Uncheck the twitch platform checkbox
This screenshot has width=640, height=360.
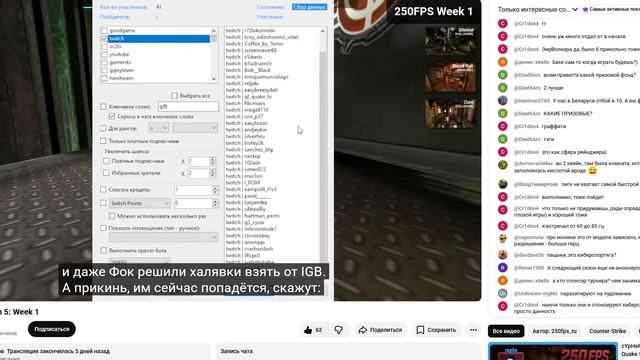[104, 38]
